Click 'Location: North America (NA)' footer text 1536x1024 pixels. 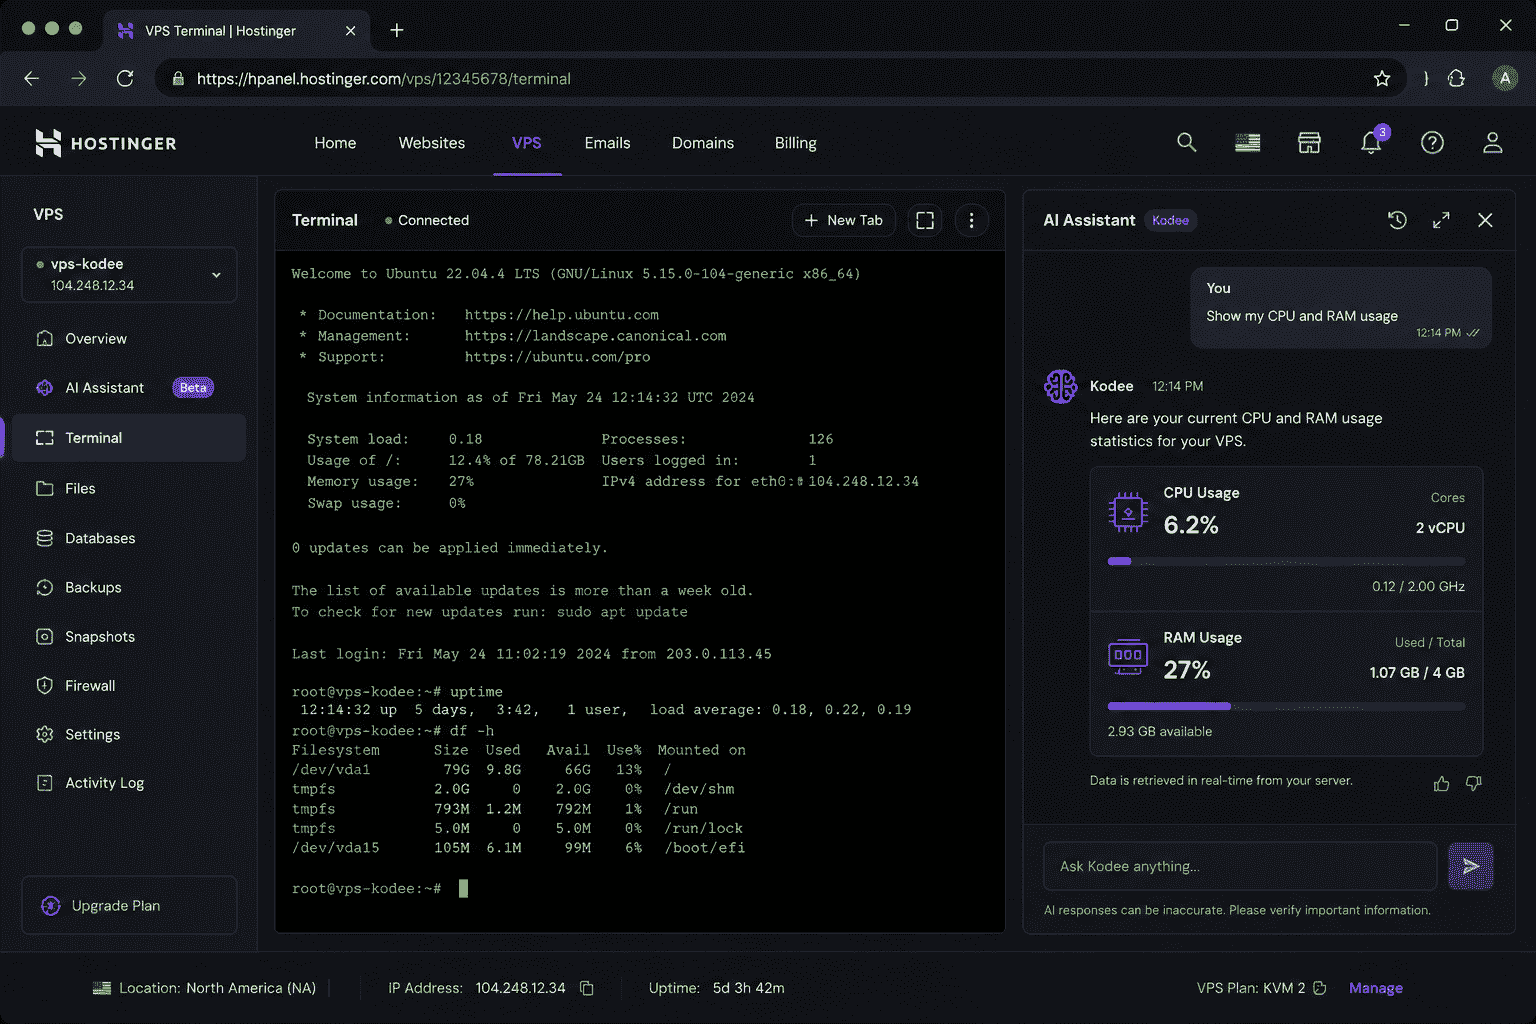(x=217, y=988)
